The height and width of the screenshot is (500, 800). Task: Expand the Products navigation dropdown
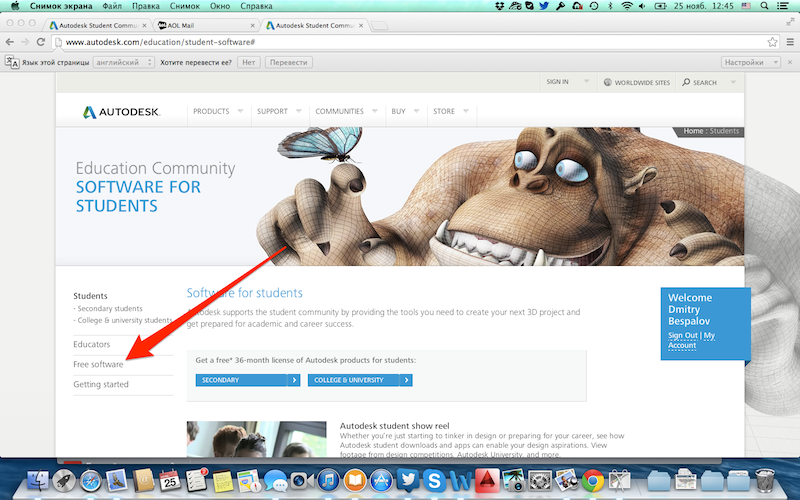coord(218,111)
